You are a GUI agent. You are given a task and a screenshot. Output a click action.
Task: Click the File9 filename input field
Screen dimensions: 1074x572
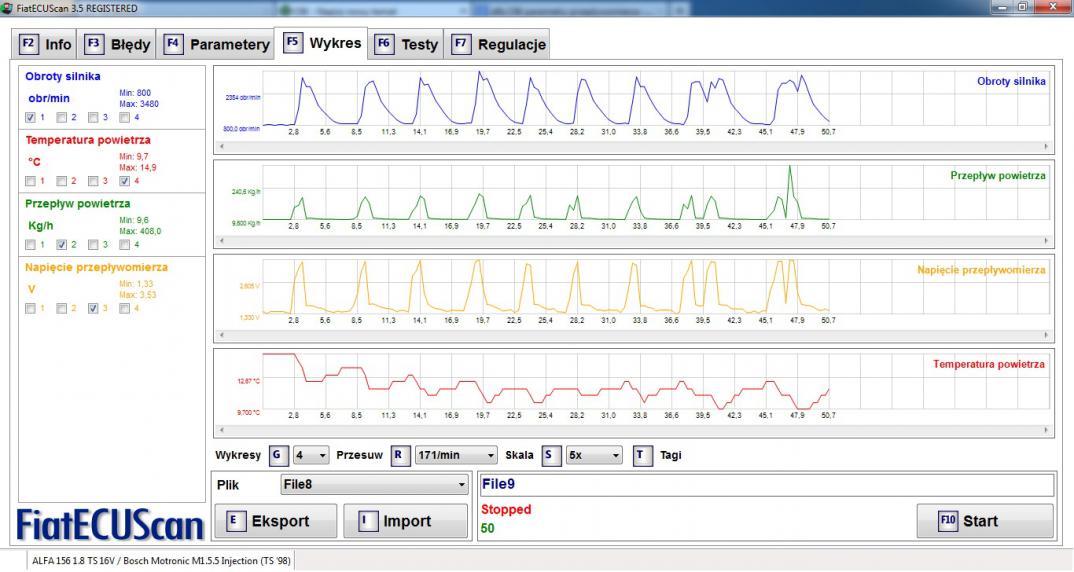point(767,484)
